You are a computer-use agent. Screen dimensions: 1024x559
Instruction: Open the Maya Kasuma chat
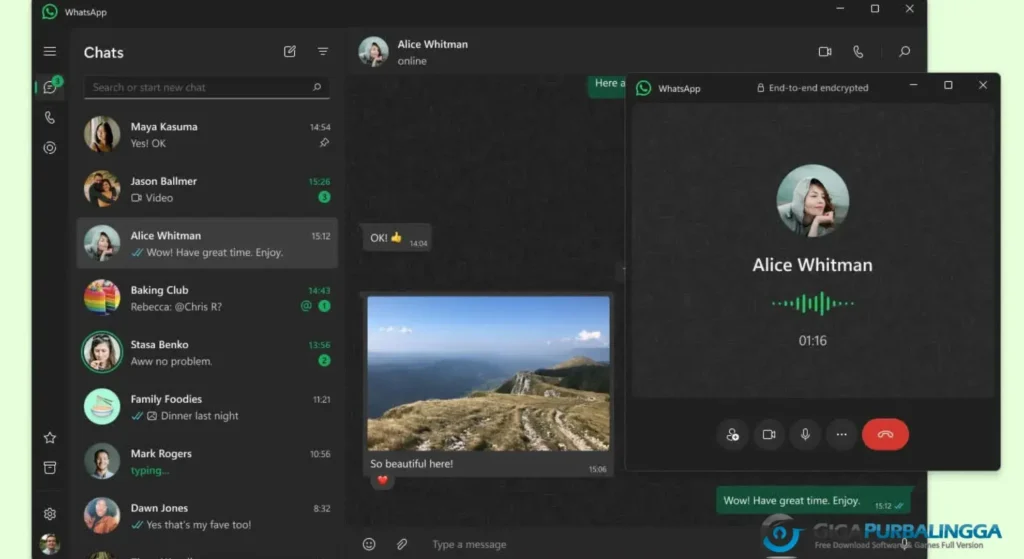pyautogui.click(x=207, y=135)
